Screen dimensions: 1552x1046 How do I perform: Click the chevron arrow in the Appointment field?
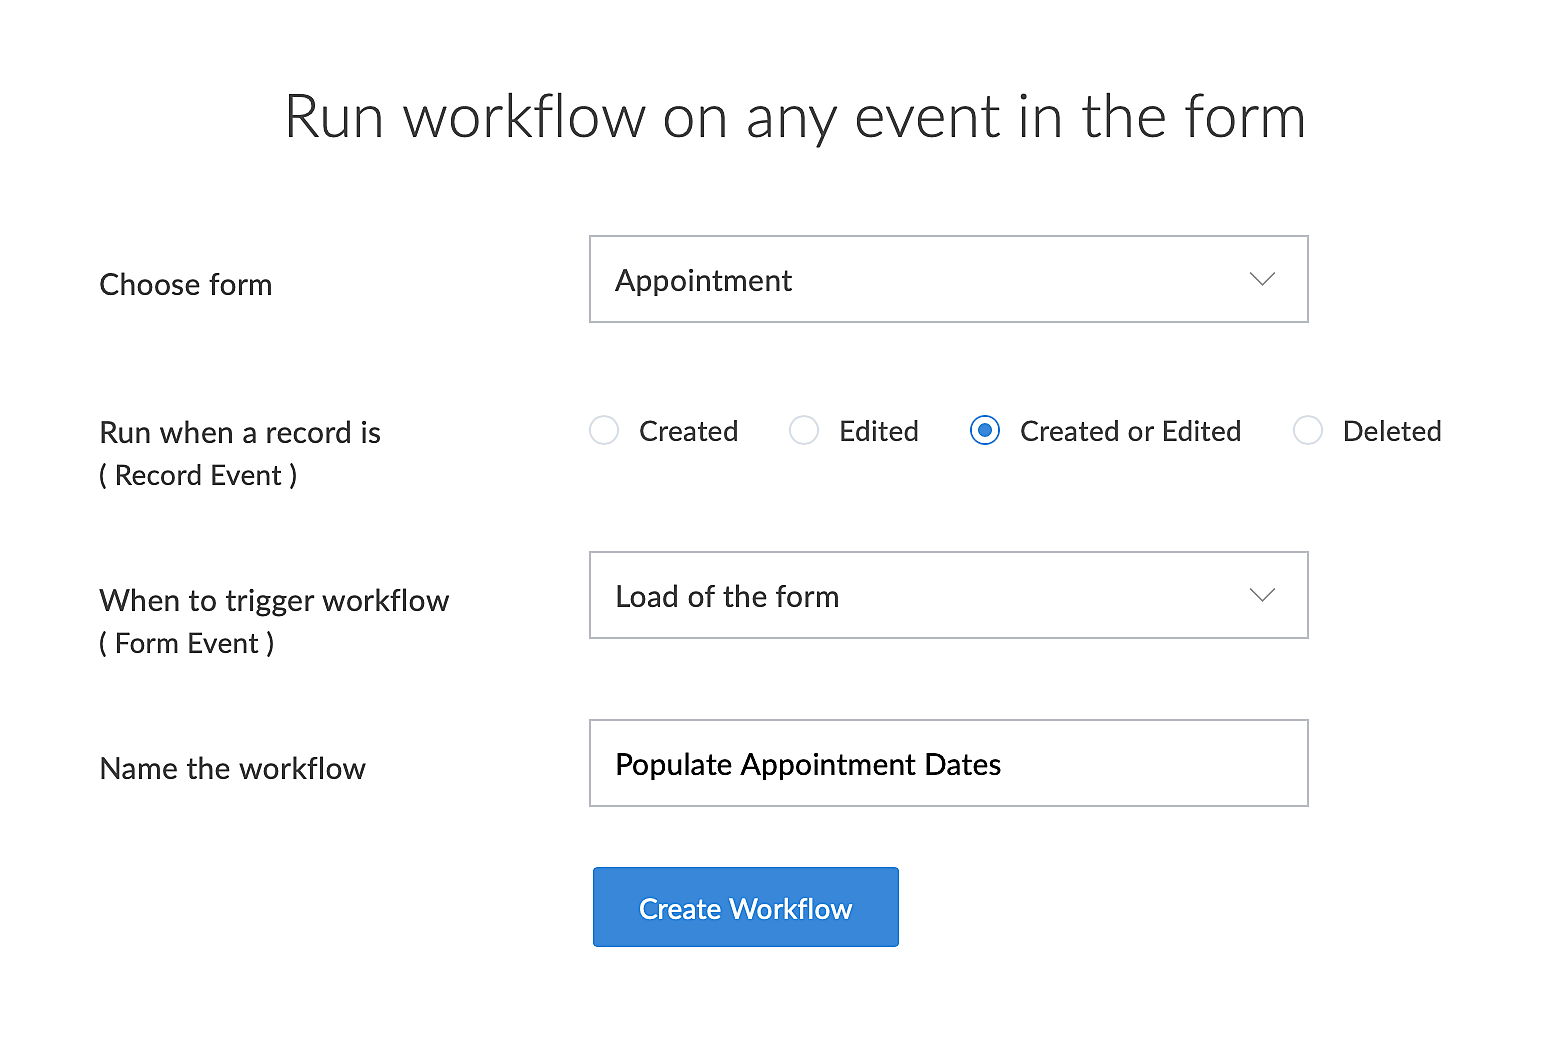point(1262,280)
